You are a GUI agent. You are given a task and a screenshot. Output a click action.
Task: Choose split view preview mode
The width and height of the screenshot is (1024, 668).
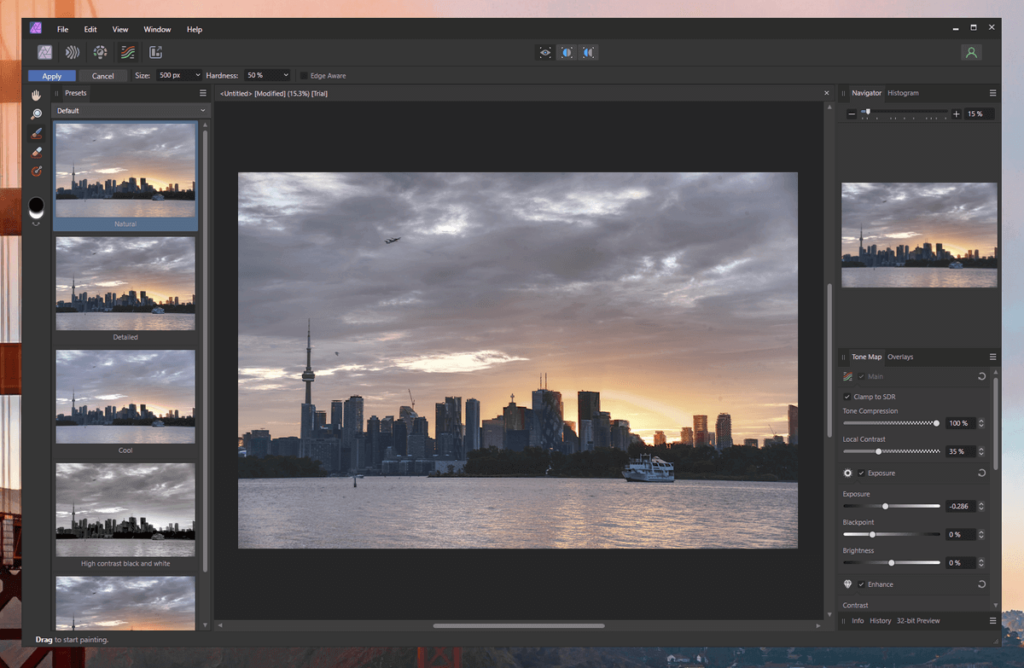point(567,52)
